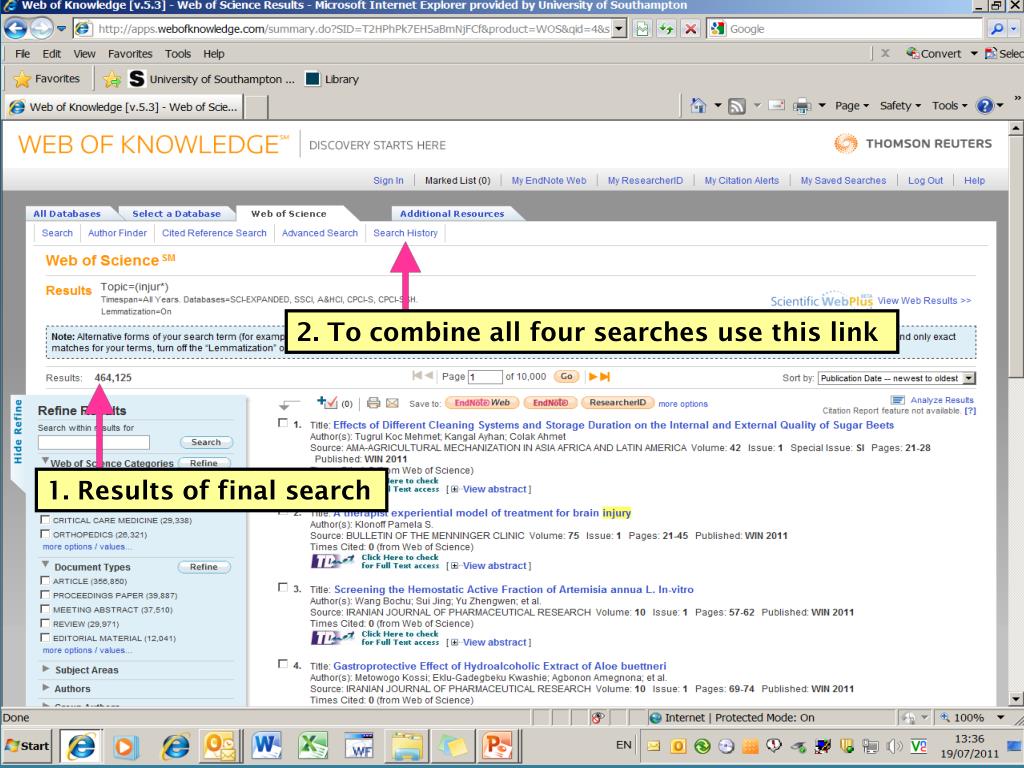Open the Safety menu dropdown
Viewport: 1024px width, 768px height.
tap(900, 106)
